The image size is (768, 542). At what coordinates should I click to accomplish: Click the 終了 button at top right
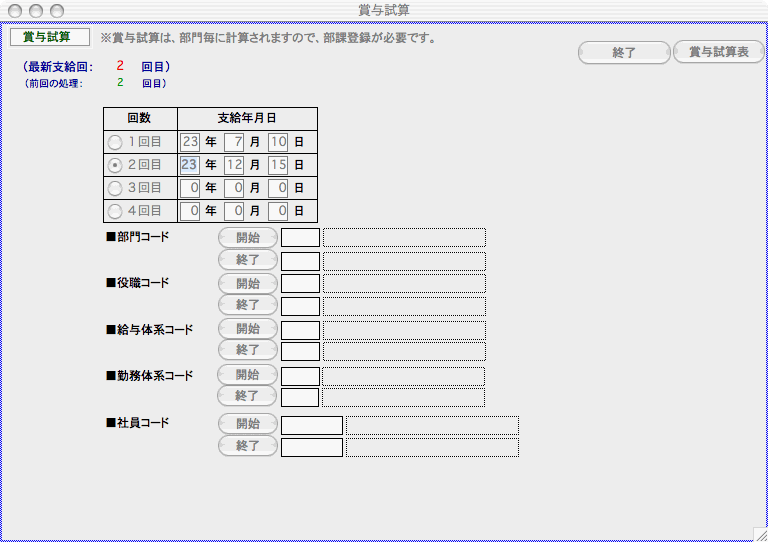[624, 53]
